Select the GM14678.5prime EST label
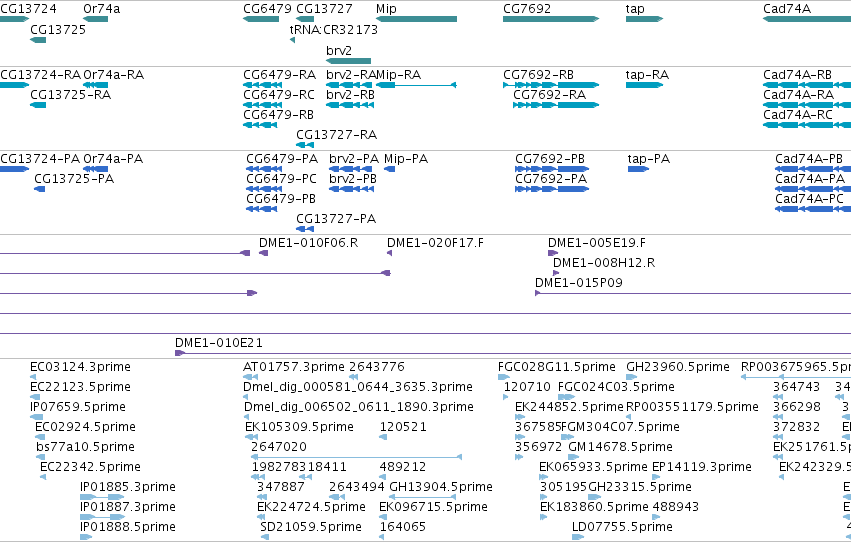The height and width of the screenshot is (542, 851). pos(620,447)
